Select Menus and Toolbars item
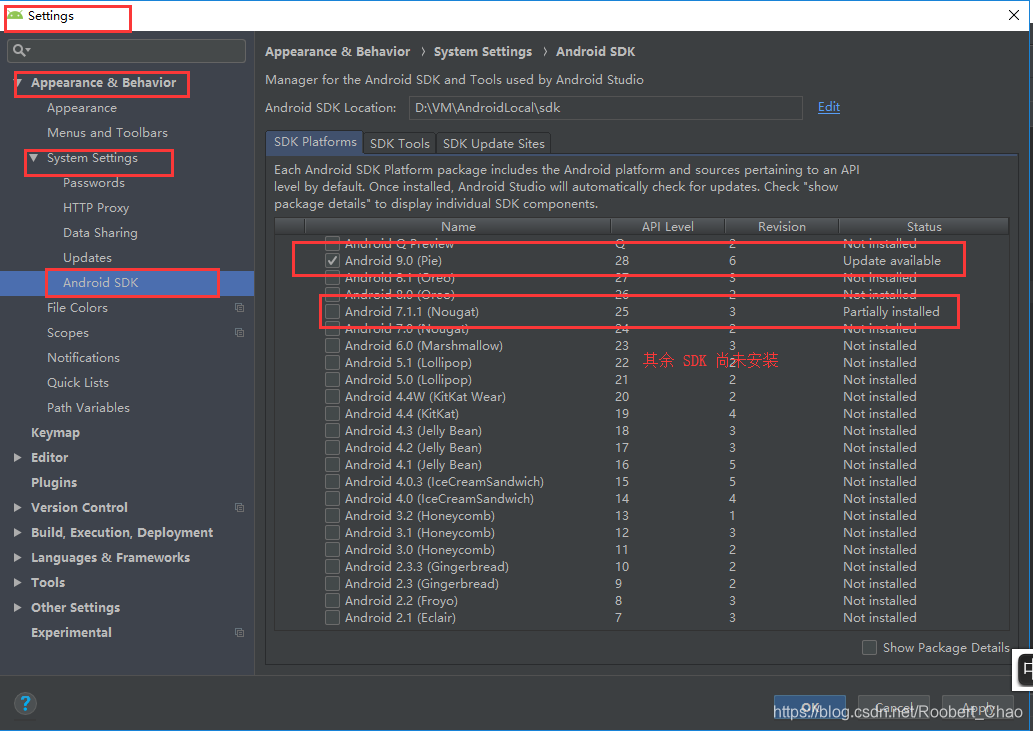Viewport: 1033px width, 731px height. click(x=107, y=133)
